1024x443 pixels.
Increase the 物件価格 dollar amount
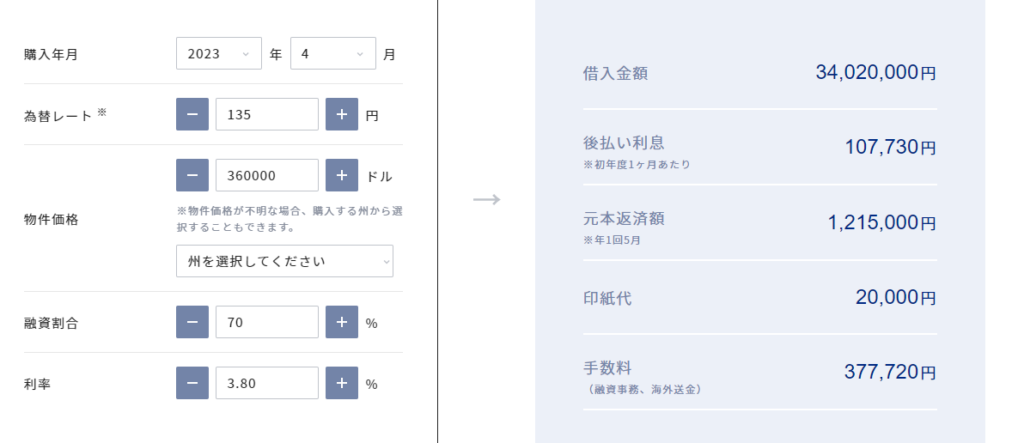341,175
